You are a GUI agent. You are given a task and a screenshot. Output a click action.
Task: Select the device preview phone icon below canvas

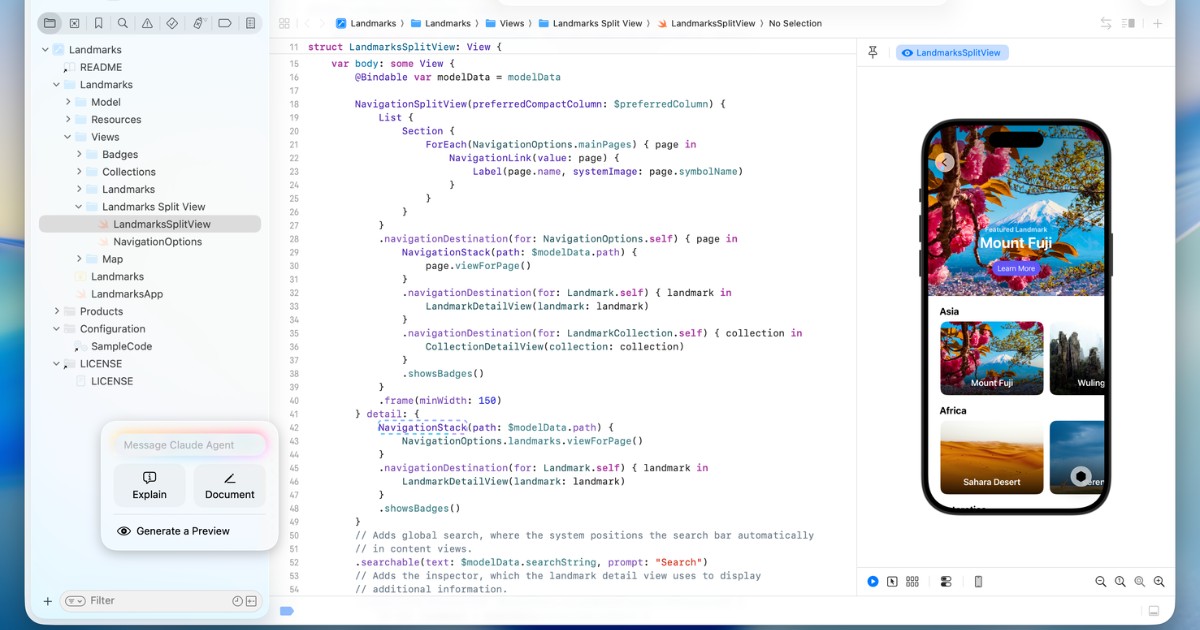(x=978, y=581)
